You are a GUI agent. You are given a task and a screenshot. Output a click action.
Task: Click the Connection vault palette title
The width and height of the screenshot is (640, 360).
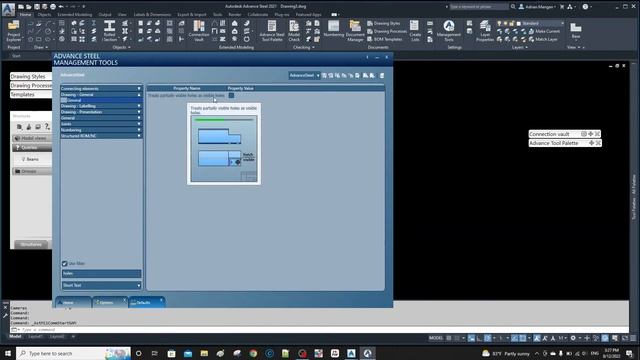click(549, 134)
